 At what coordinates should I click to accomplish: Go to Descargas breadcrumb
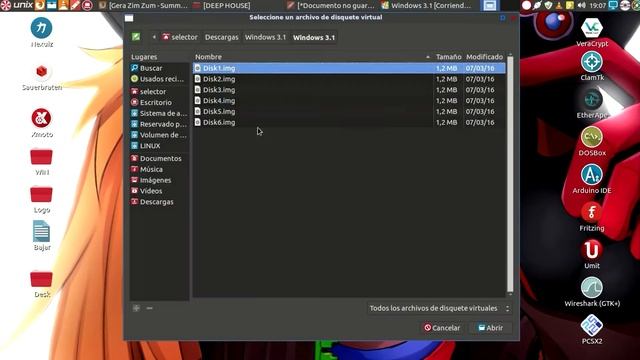click(221, 37)
